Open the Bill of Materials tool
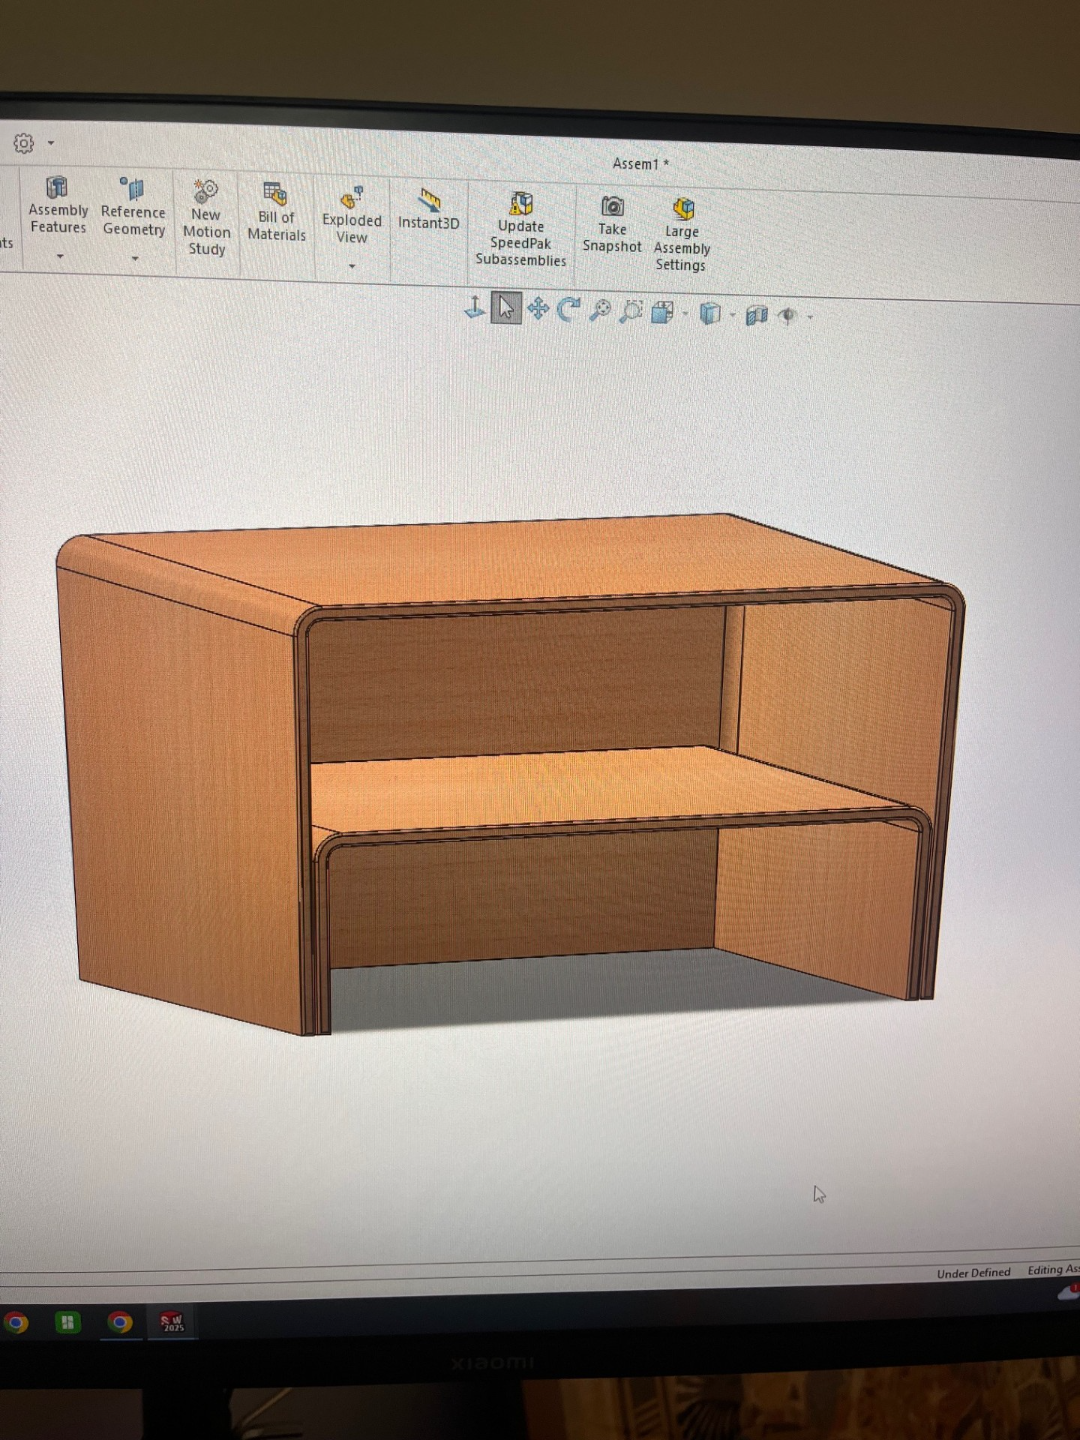Viewport: 1080px width, 1440px height. pyautogui.click(x=276, y=212)
